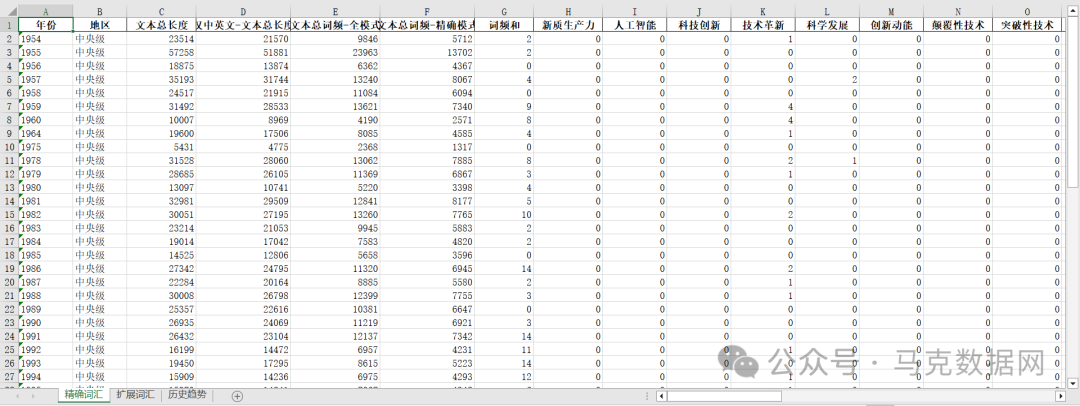The width and height of the screenshot is (1080, 406).
Task: Click the select-all corner of the grid
Action: pos(9,11)
